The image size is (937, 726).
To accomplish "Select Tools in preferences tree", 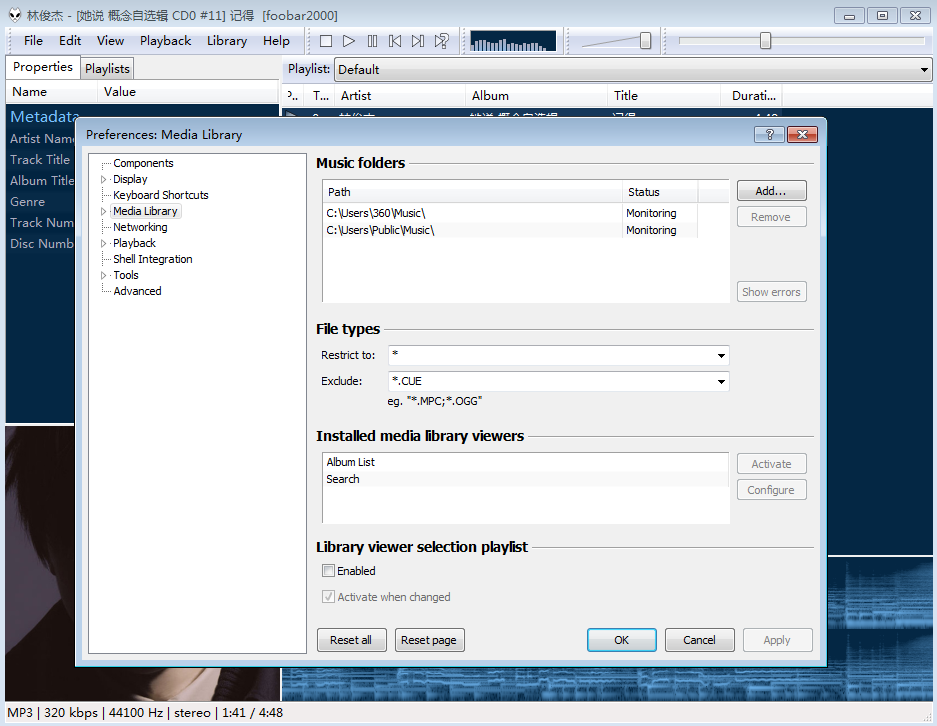I will click(x=126, y=275).
